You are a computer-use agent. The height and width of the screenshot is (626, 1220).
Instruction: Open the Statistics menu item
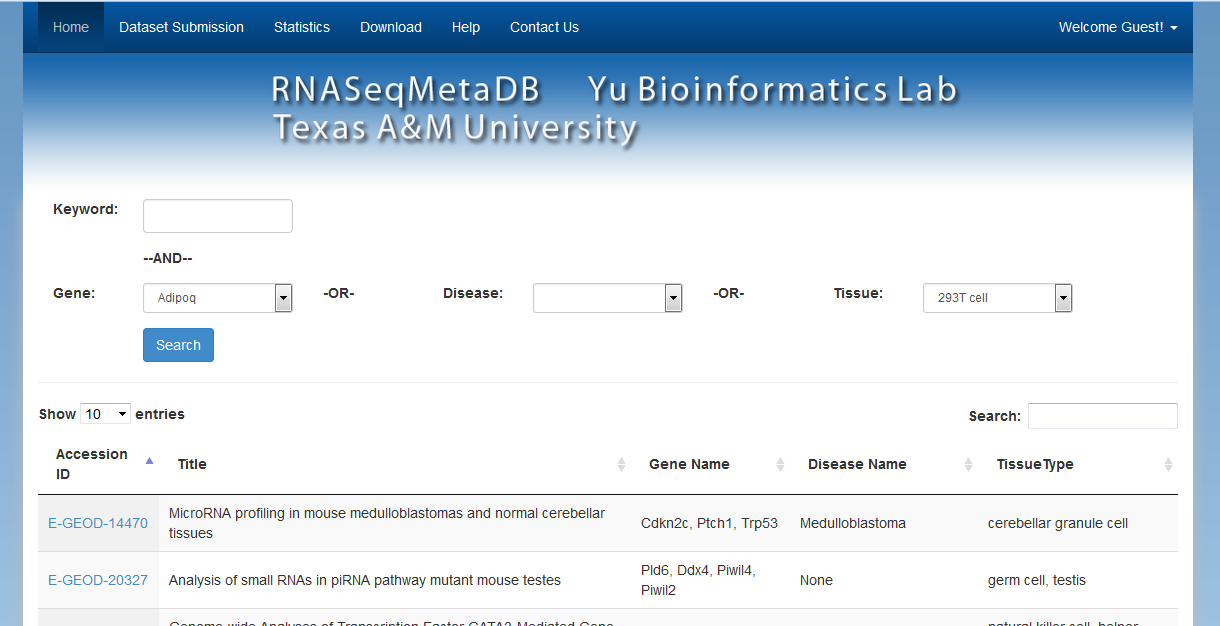302,27
